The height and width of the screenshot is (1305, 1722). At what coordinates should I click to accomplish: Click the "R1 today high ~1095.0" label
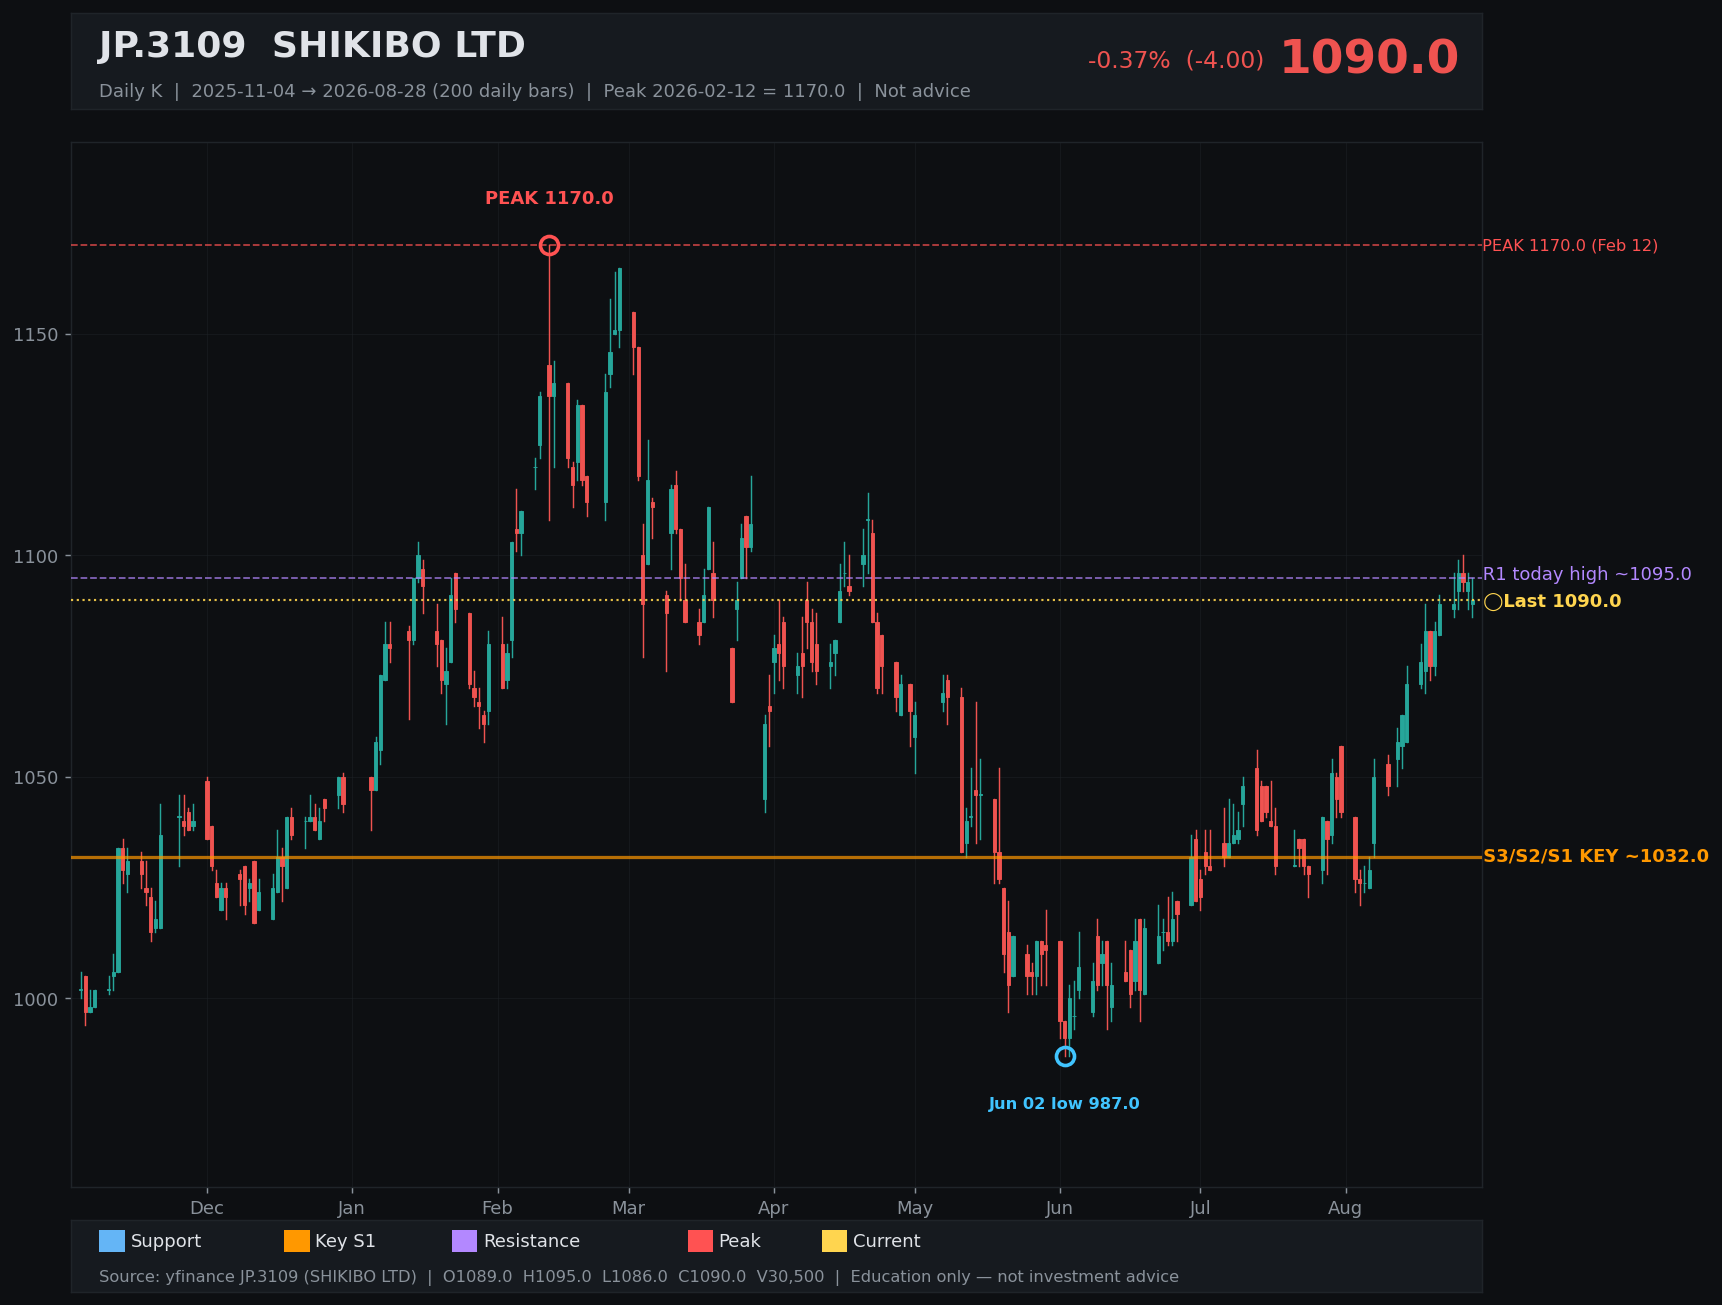point(1587,574)
